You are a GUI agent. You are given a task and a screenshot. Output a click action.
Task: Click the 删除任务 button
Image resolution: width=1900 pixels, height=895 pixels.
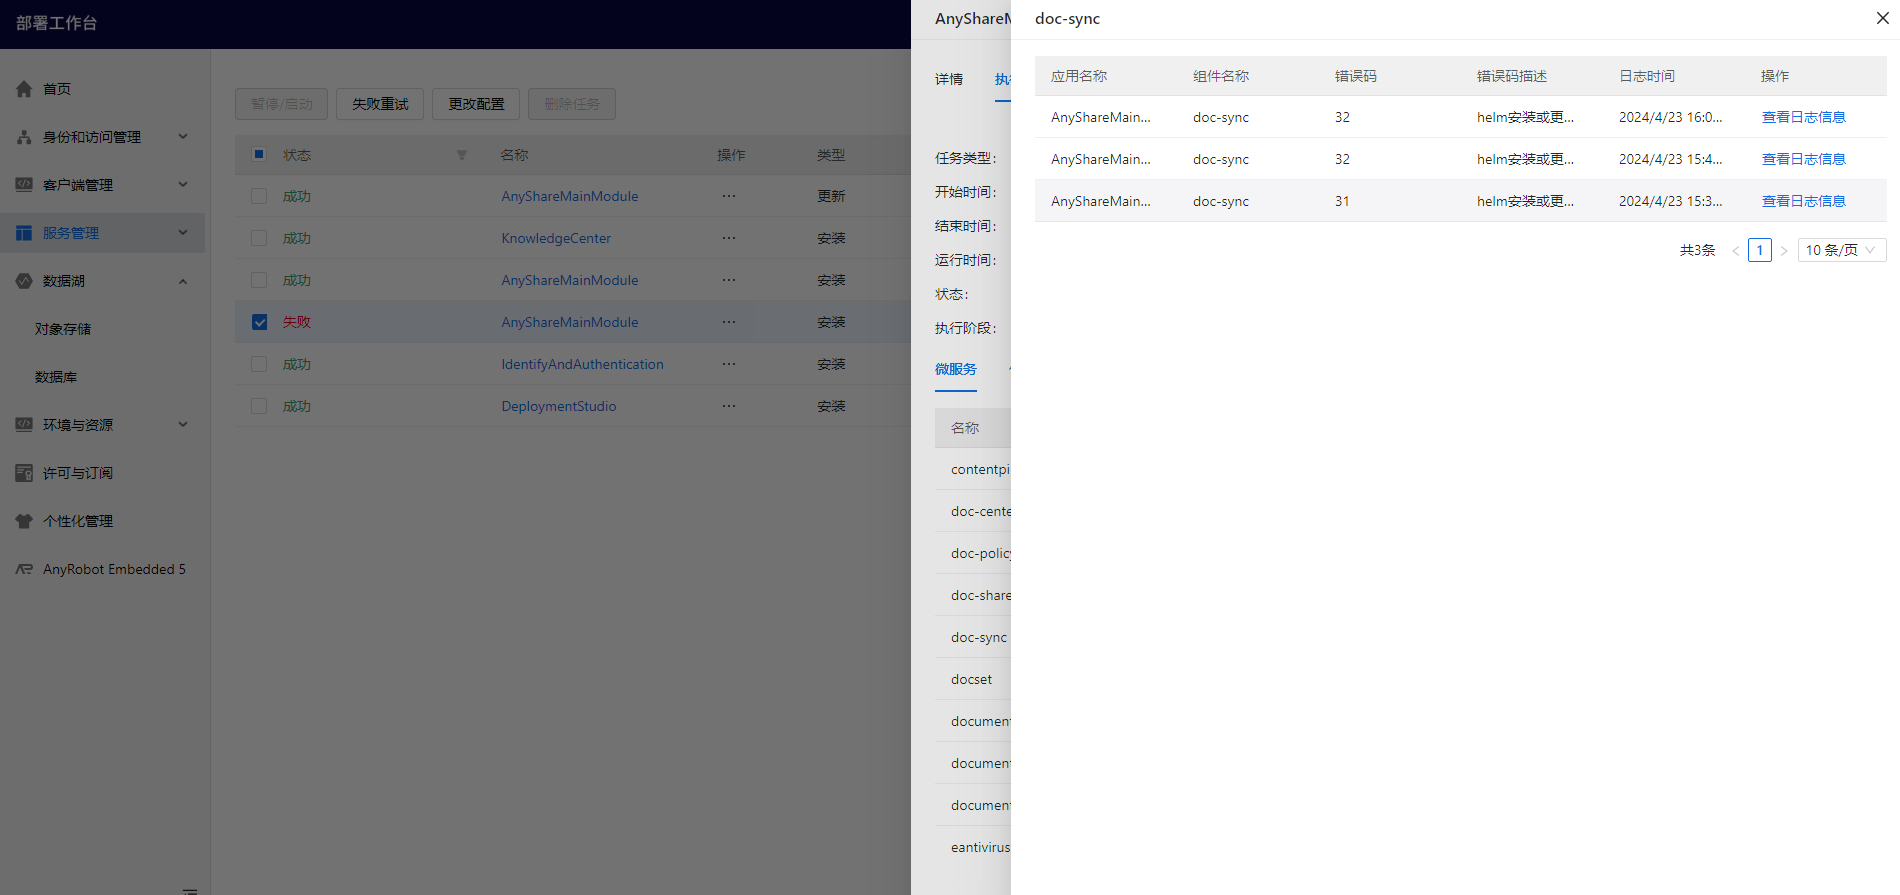pos(572,104)
